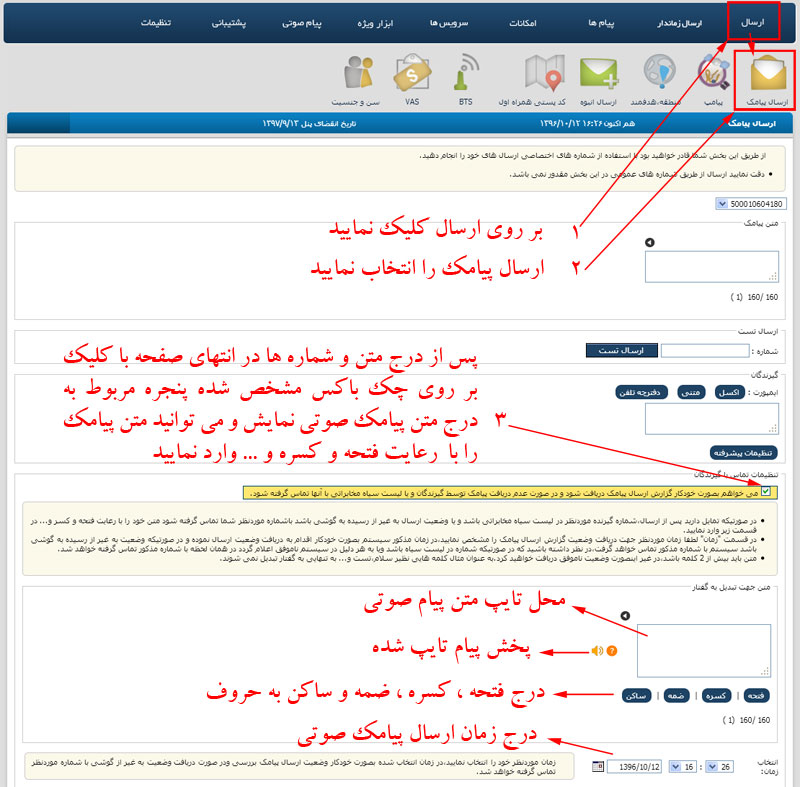The image size is (800, 787).
Task: Open the ارسال پیامک envelope icon
Action: [x=767, y=74]
